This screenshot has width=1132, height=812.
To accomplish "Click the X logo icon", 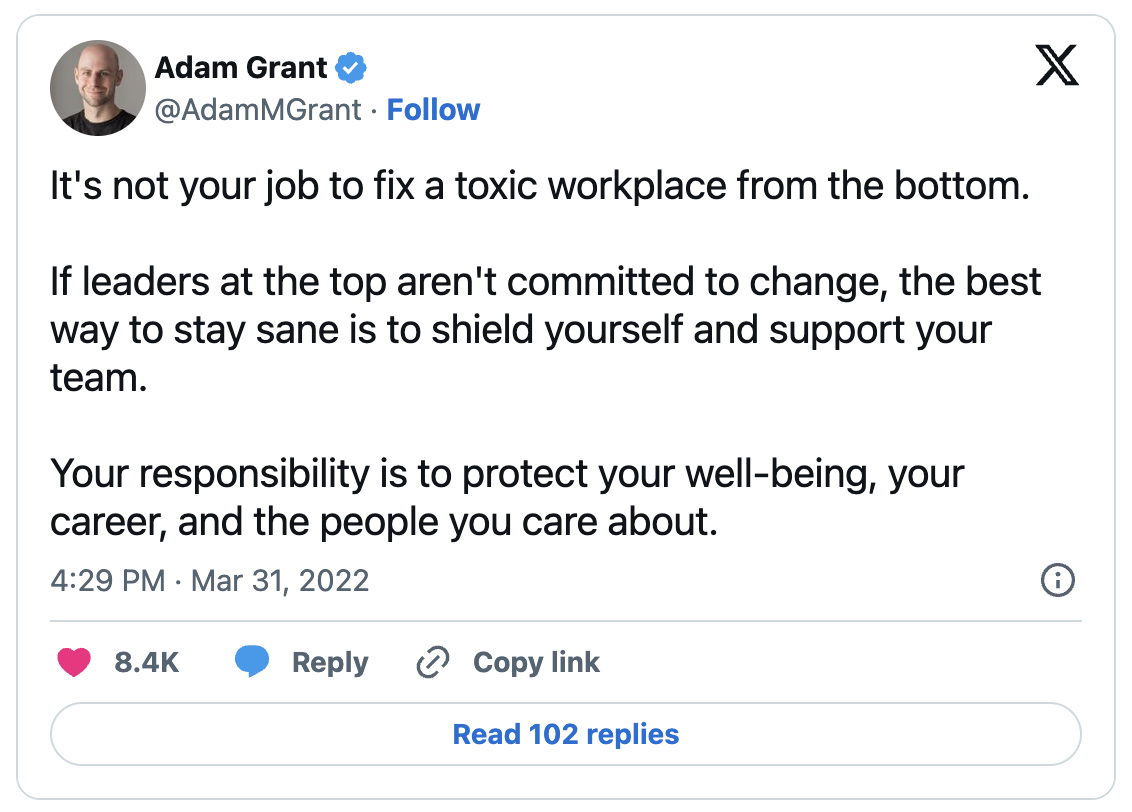I will click(1057, 66).
